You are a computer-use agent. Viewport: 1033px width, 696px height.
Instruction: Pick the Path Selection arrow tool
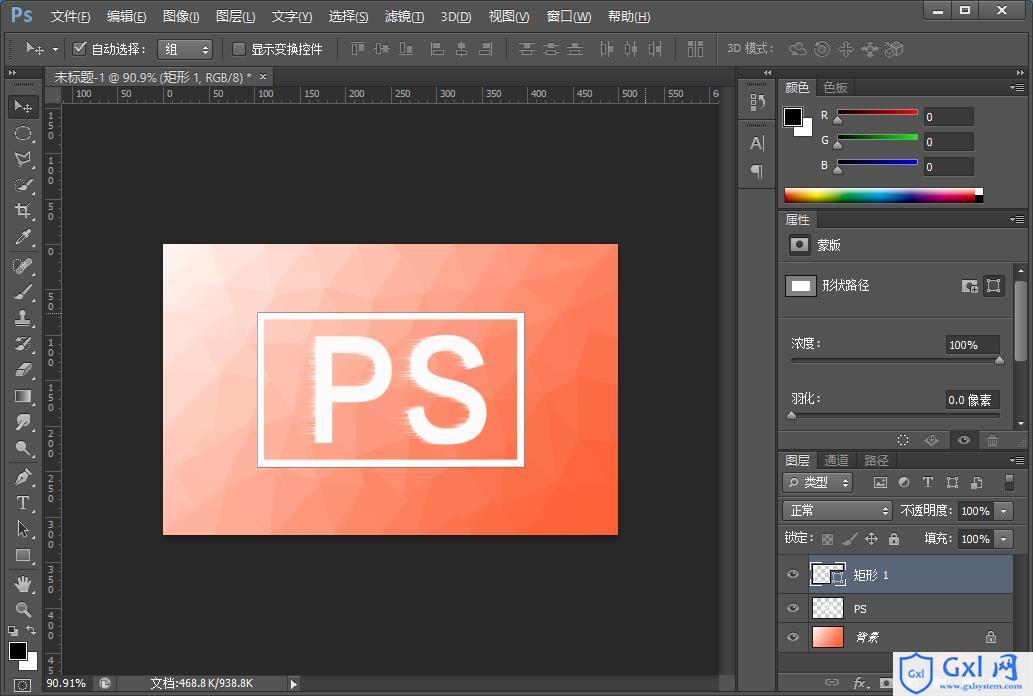(23, 529)
